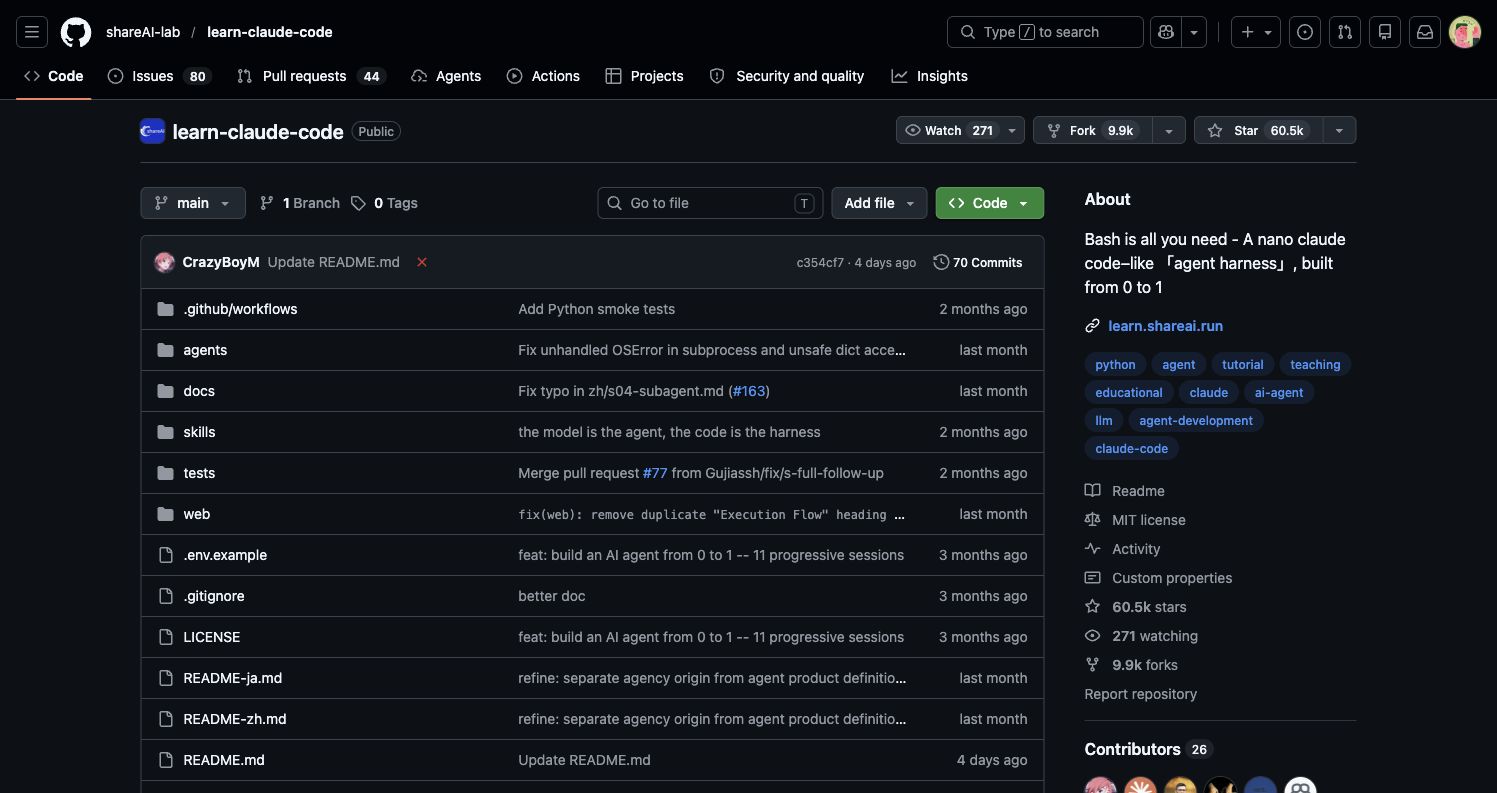Click the Go to file search field
Viewport: 1497px width, 793px height.
point(710,203)
